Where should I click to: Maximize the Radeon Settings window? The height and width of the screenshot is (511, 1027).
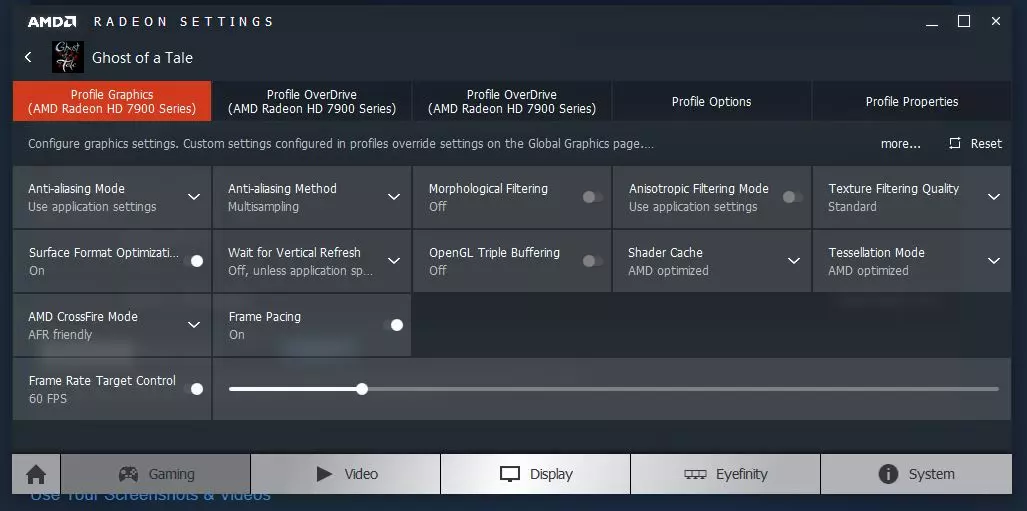(x=964, y=21)
